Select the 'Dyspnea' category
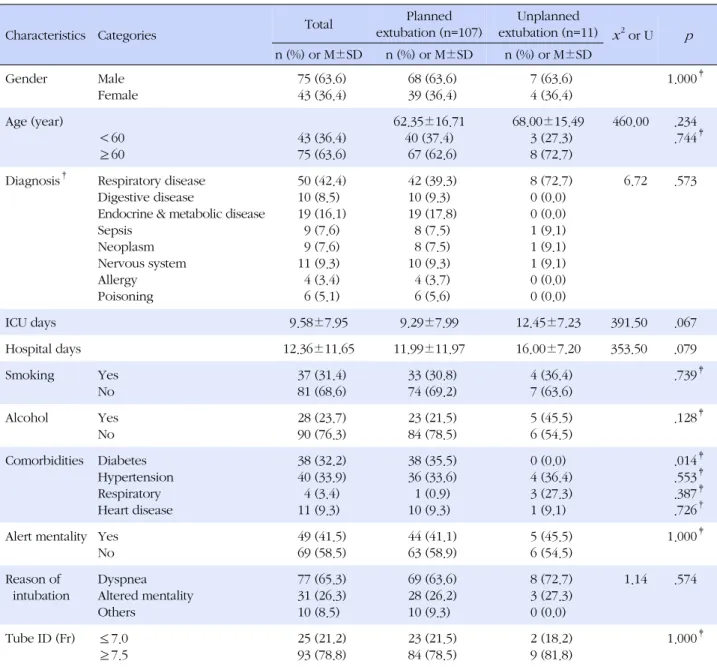The width and height of the screenshot is (717, 667). pyautogui.click(x=122, y=580)
